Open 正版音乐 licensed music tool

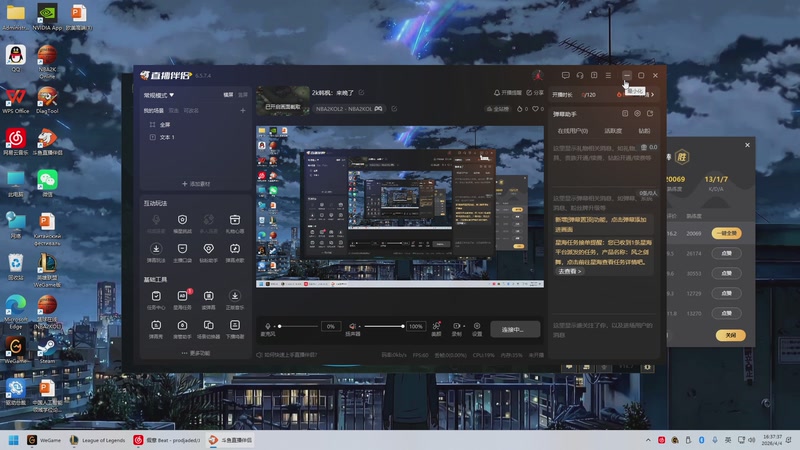pos(235,300)
